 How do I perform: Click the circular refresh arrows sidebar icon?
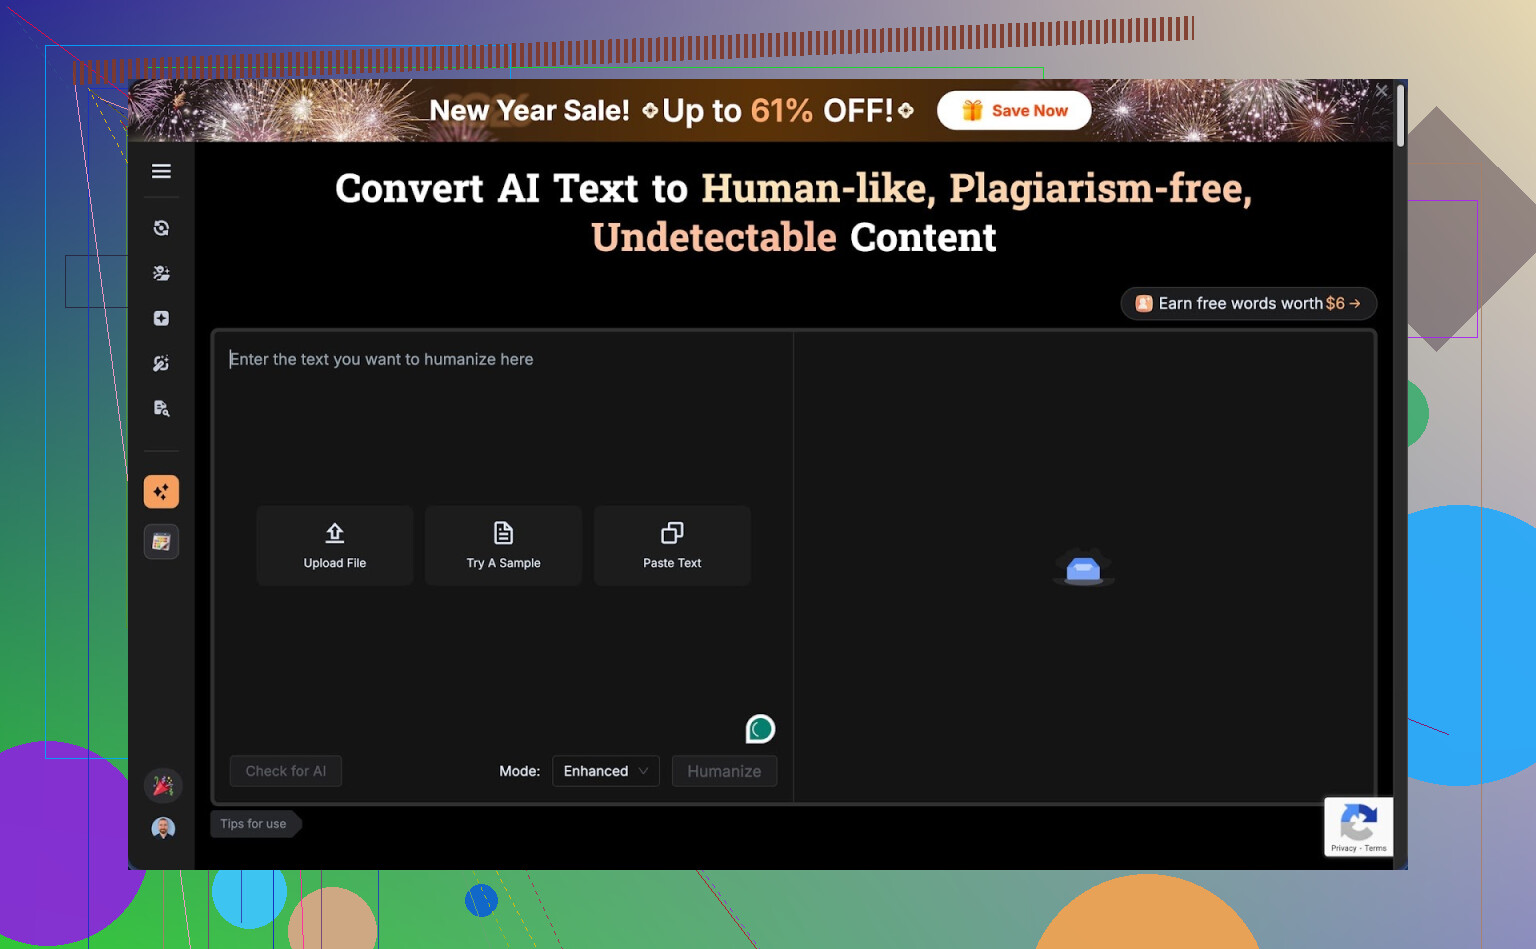(161, 228)
